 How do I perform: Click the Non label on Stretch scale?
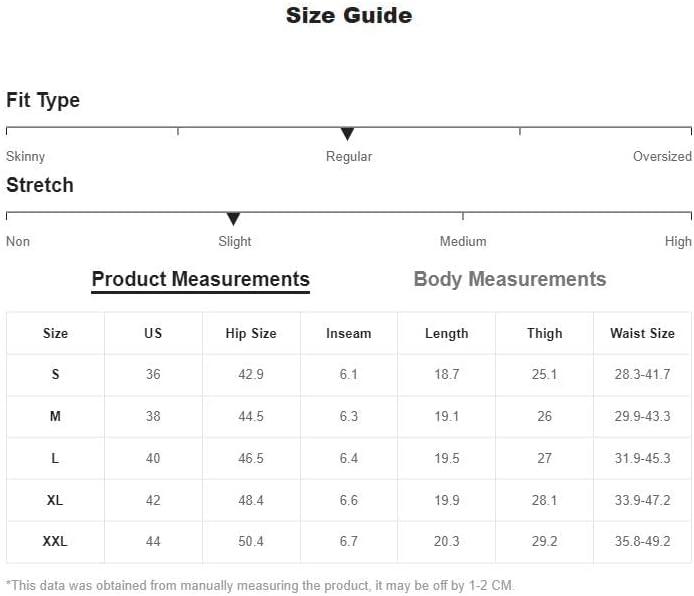(18, 242)
